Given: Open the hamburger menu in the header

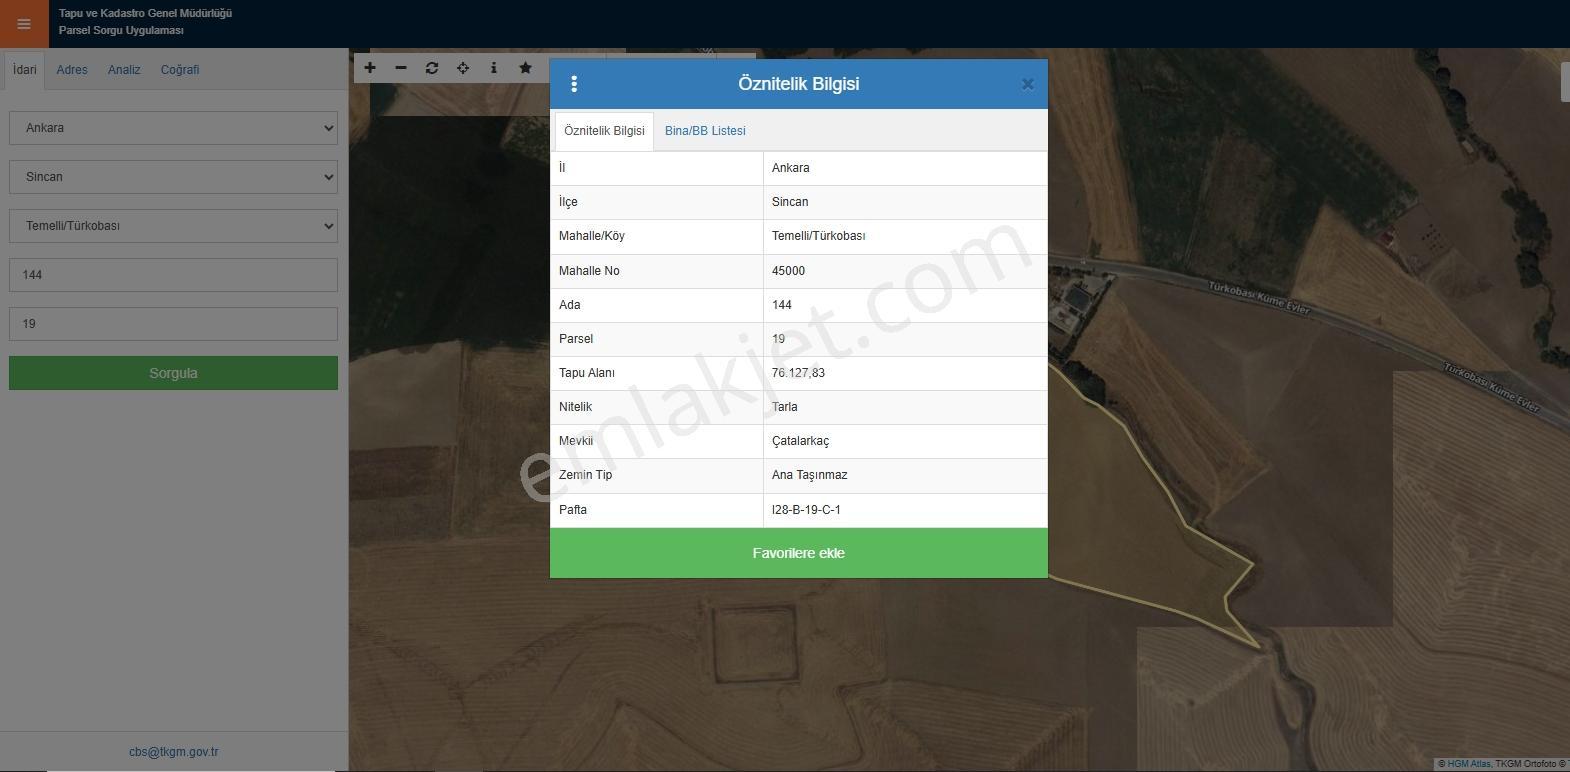Looking at the screenshot, I should tap(24, 24).
